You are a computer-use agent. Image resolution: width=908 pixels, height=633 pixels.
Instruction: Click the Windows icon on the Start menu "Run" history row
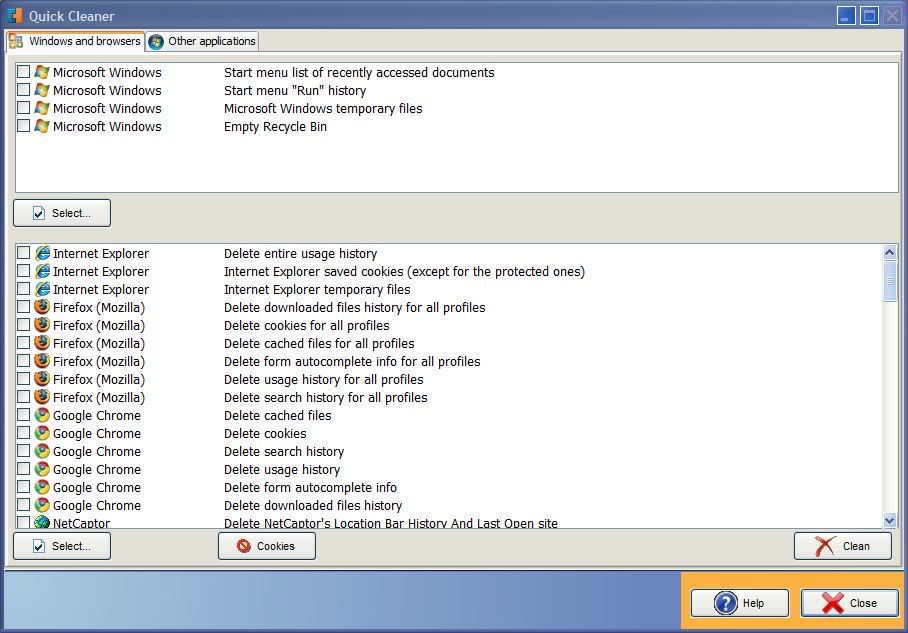pyautogui.click(x=42, y=90)
